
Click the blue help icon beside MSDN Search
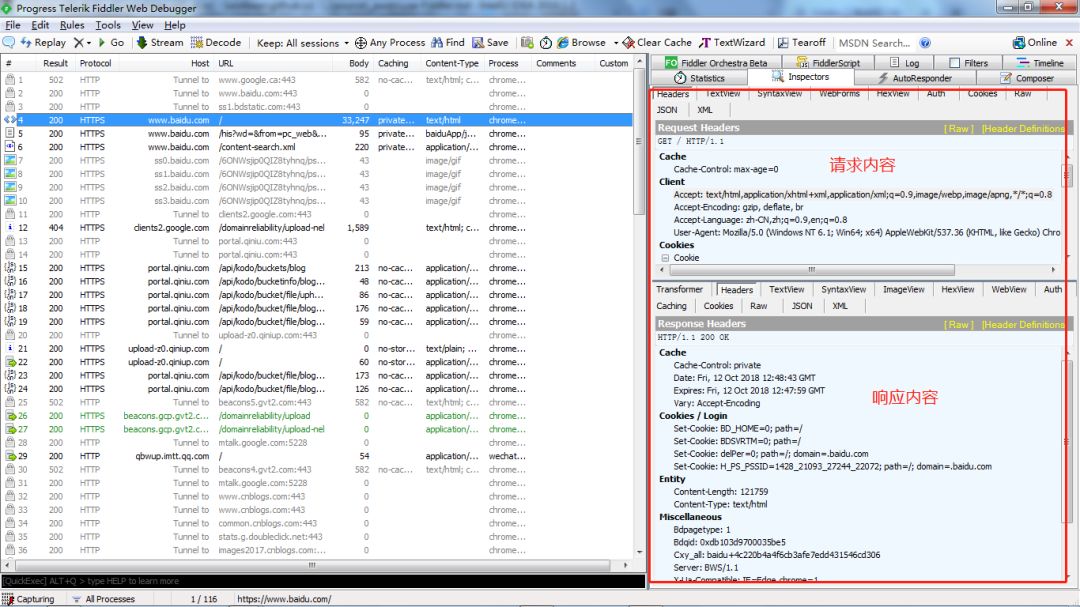point(925,43)
